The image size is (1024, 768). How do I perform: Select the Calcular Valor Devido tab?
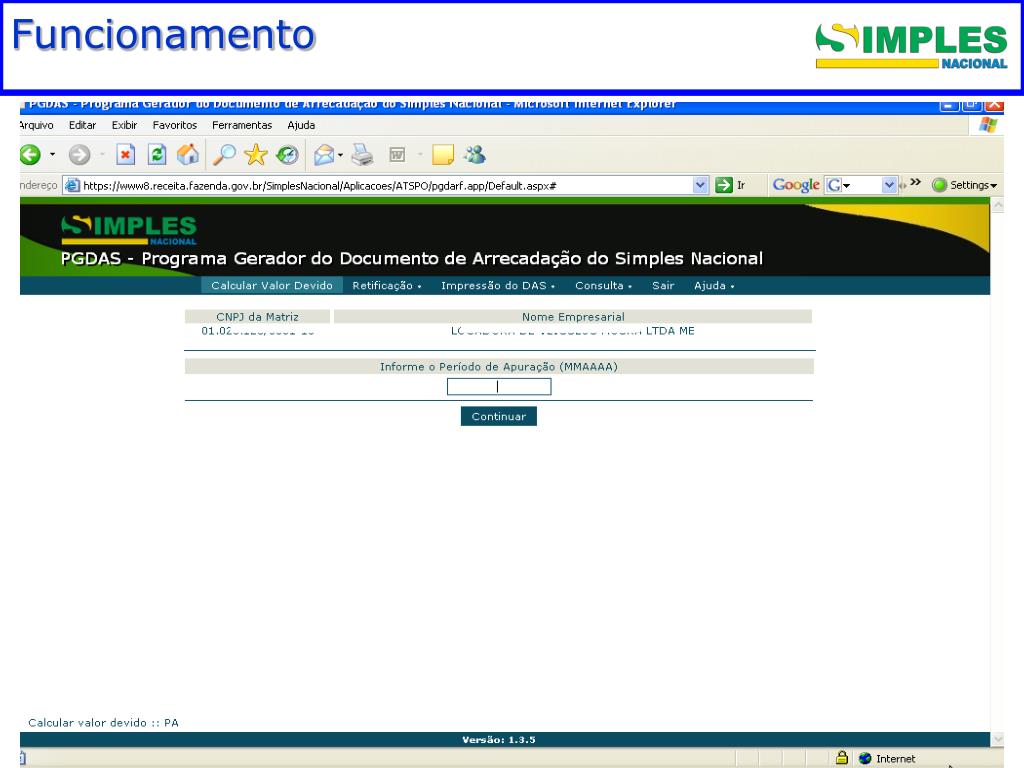[272, 285]
